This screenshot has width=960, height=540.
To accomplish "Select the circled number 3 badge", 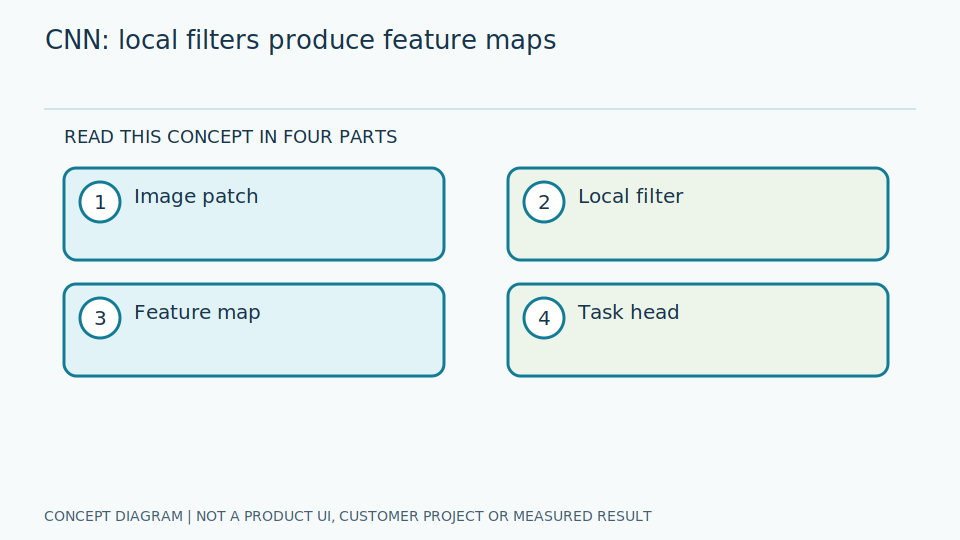I will [100, 318].
